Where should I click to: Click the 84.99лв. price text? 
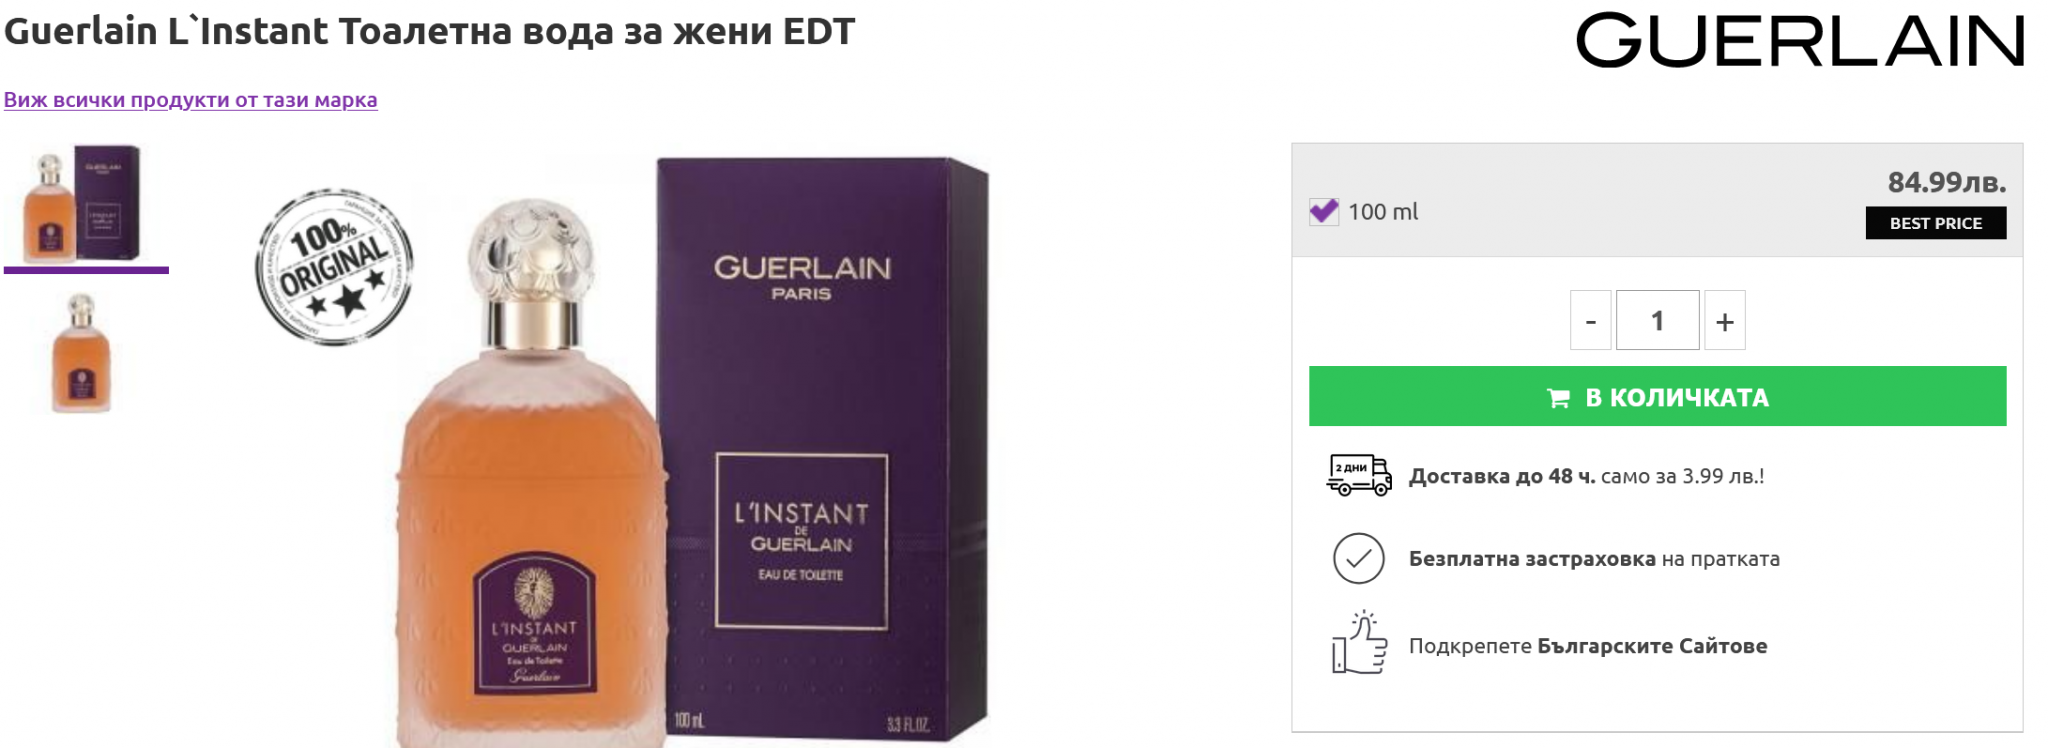[x=1946, y=182]
